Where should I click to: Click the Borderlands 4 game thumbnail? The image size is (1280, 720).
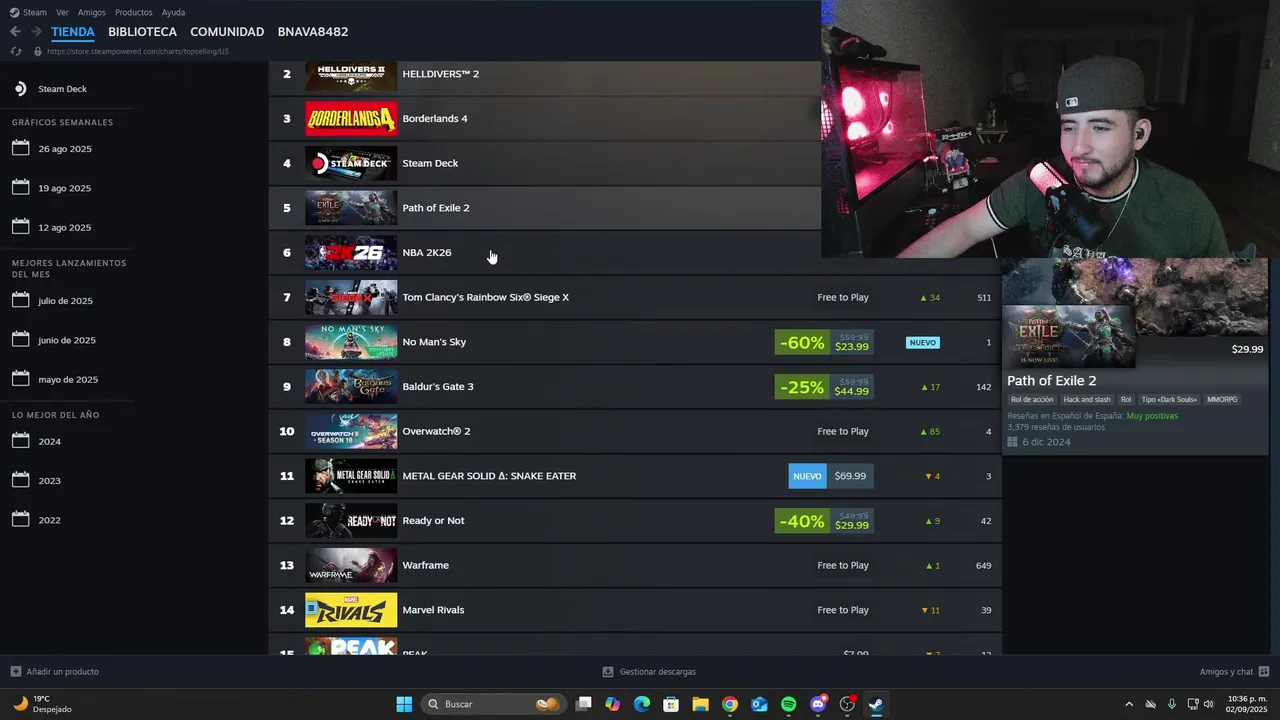351,118
